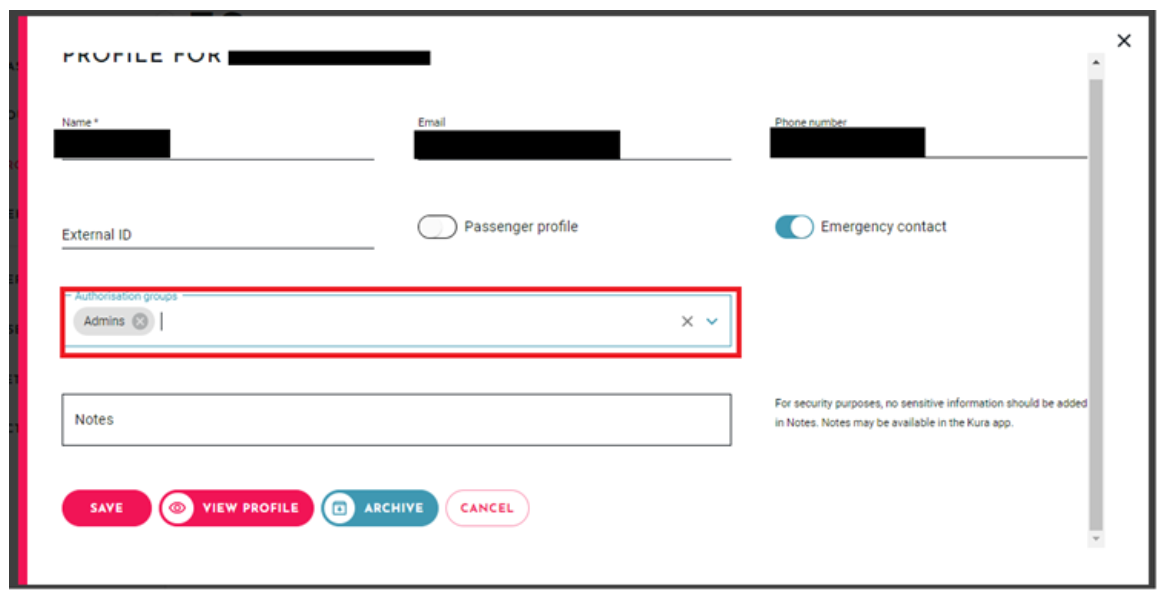Click the archive box icon
The width and height of the screenshot is (1164, 605).
pos(339,508)
